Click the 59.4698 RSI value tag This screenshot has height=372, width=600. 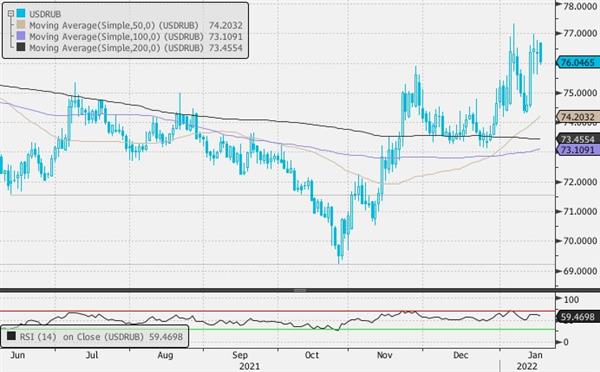[577, 317]
